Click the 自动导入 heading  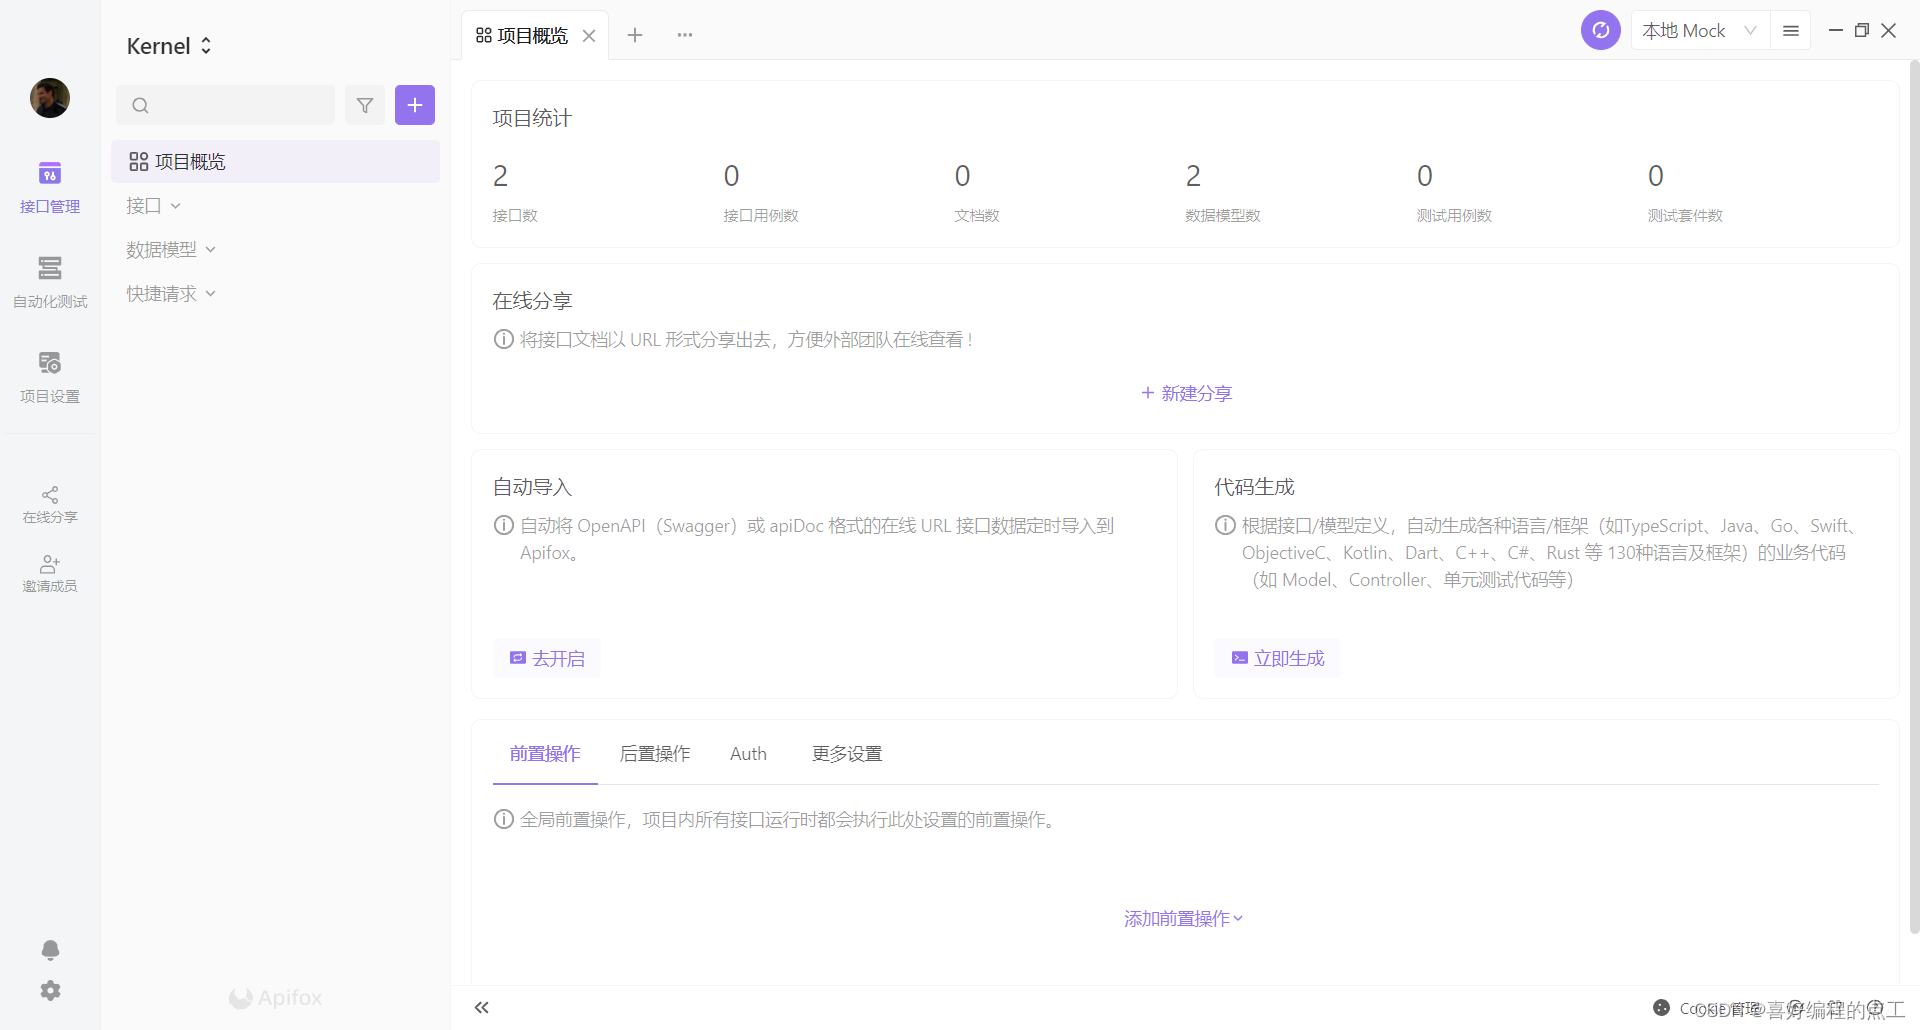tap(532, 487)
